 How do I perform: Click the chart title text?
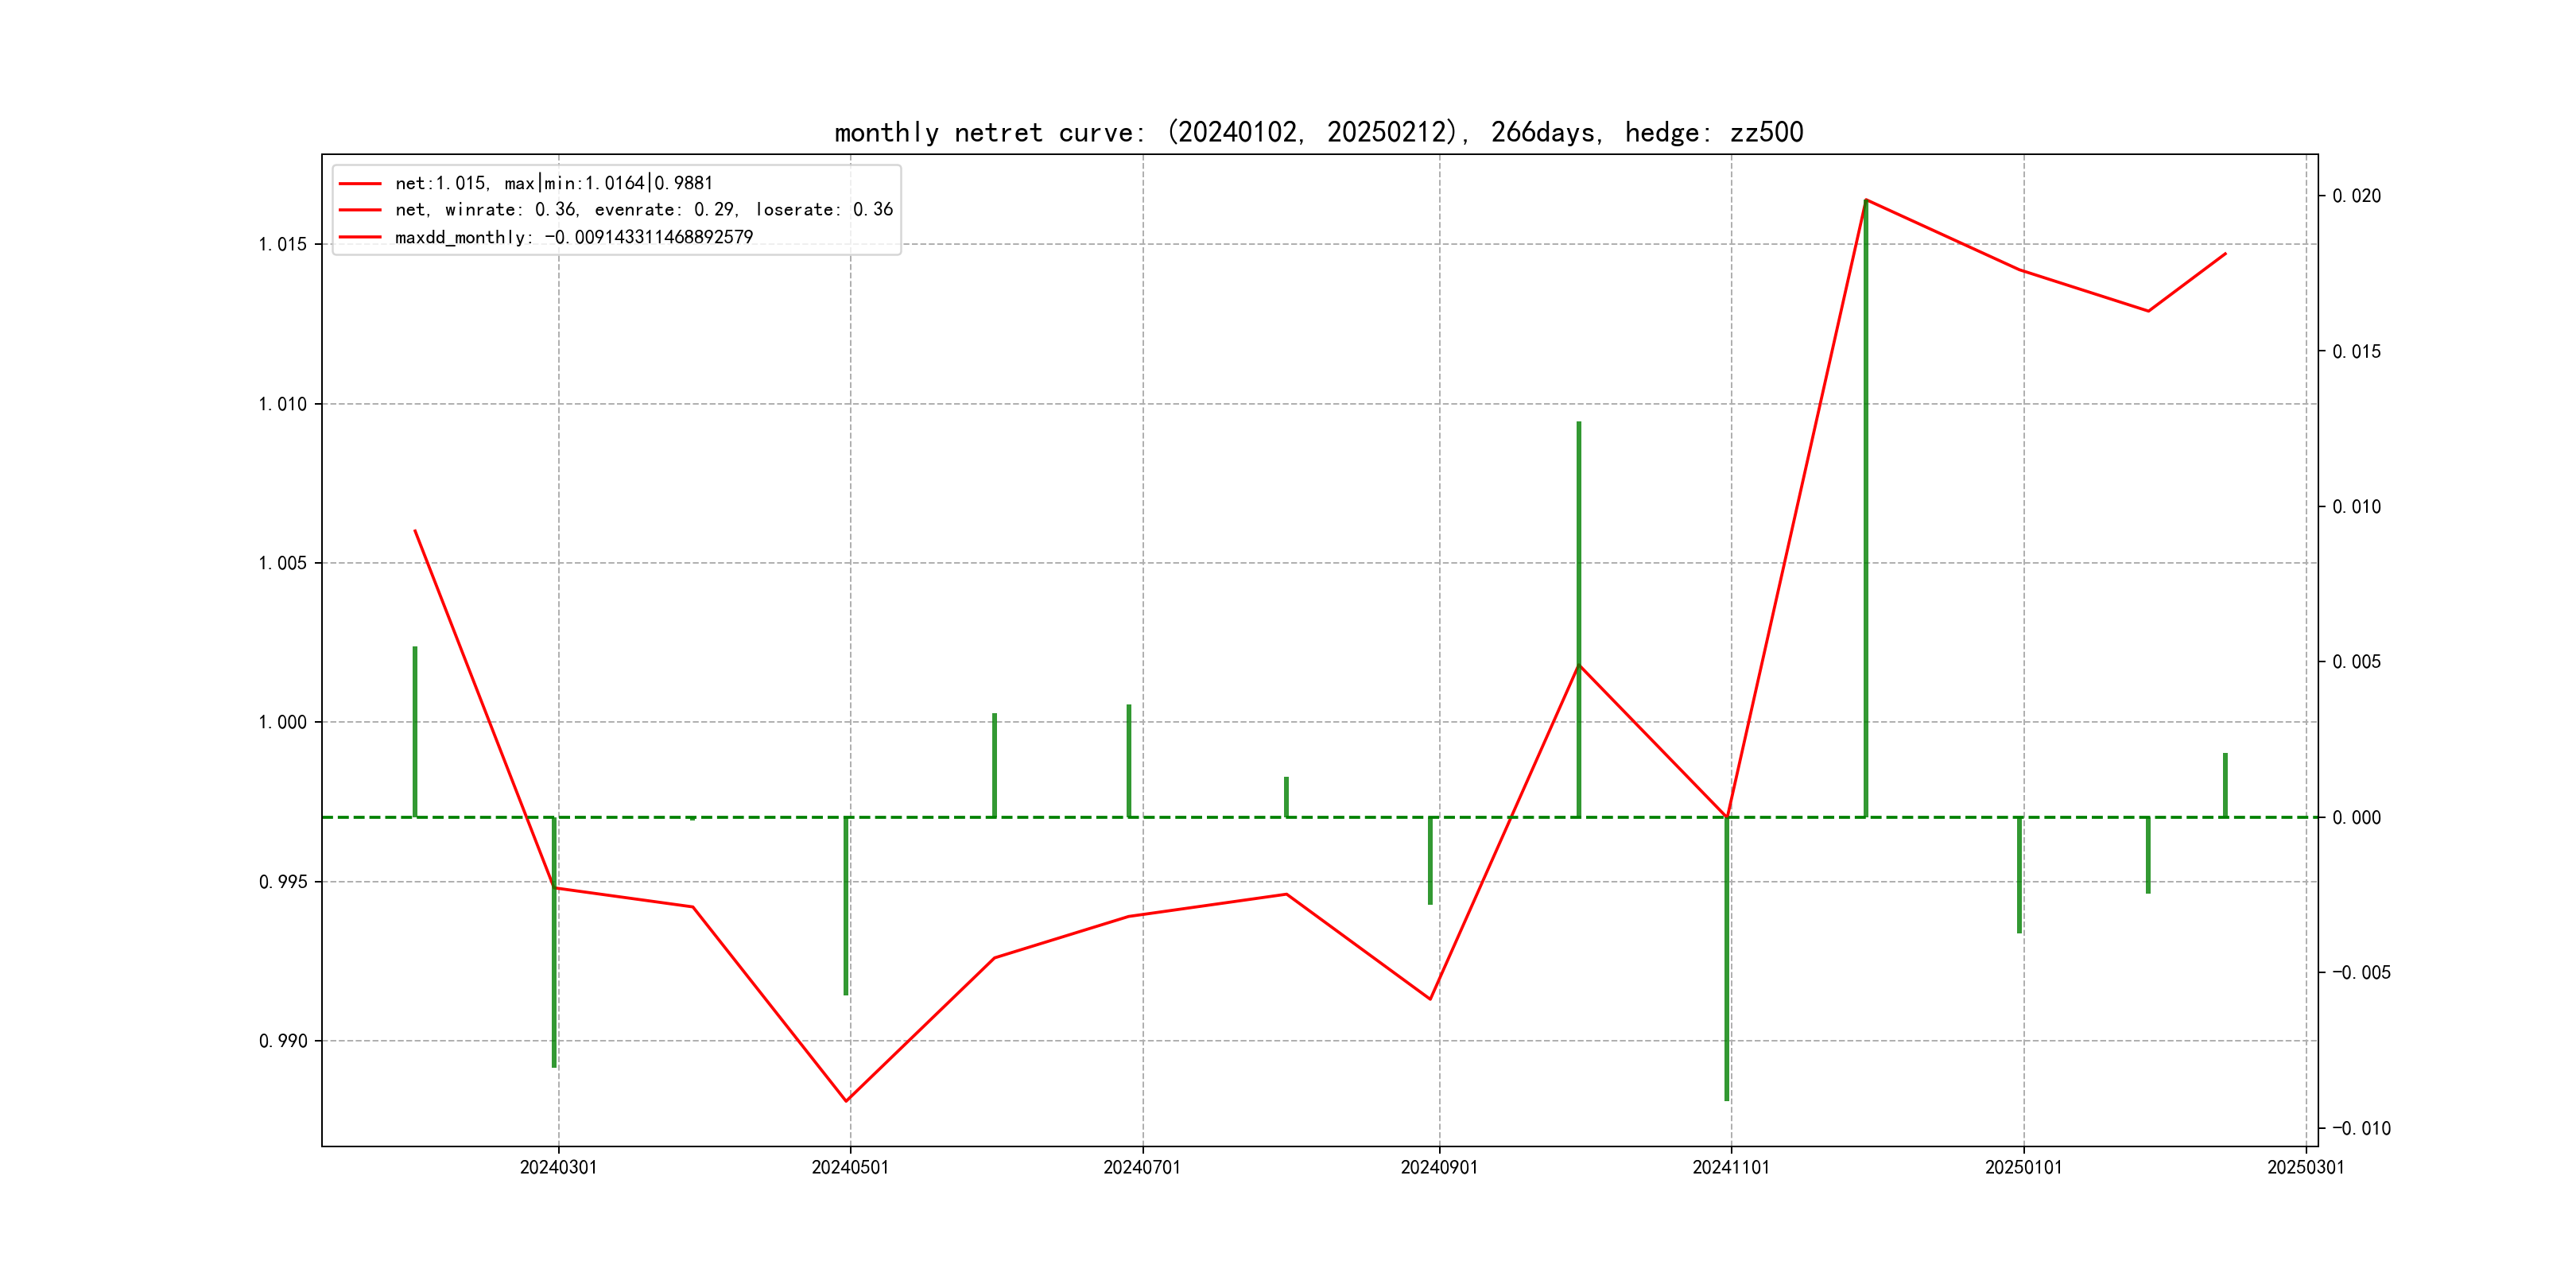1318,132
